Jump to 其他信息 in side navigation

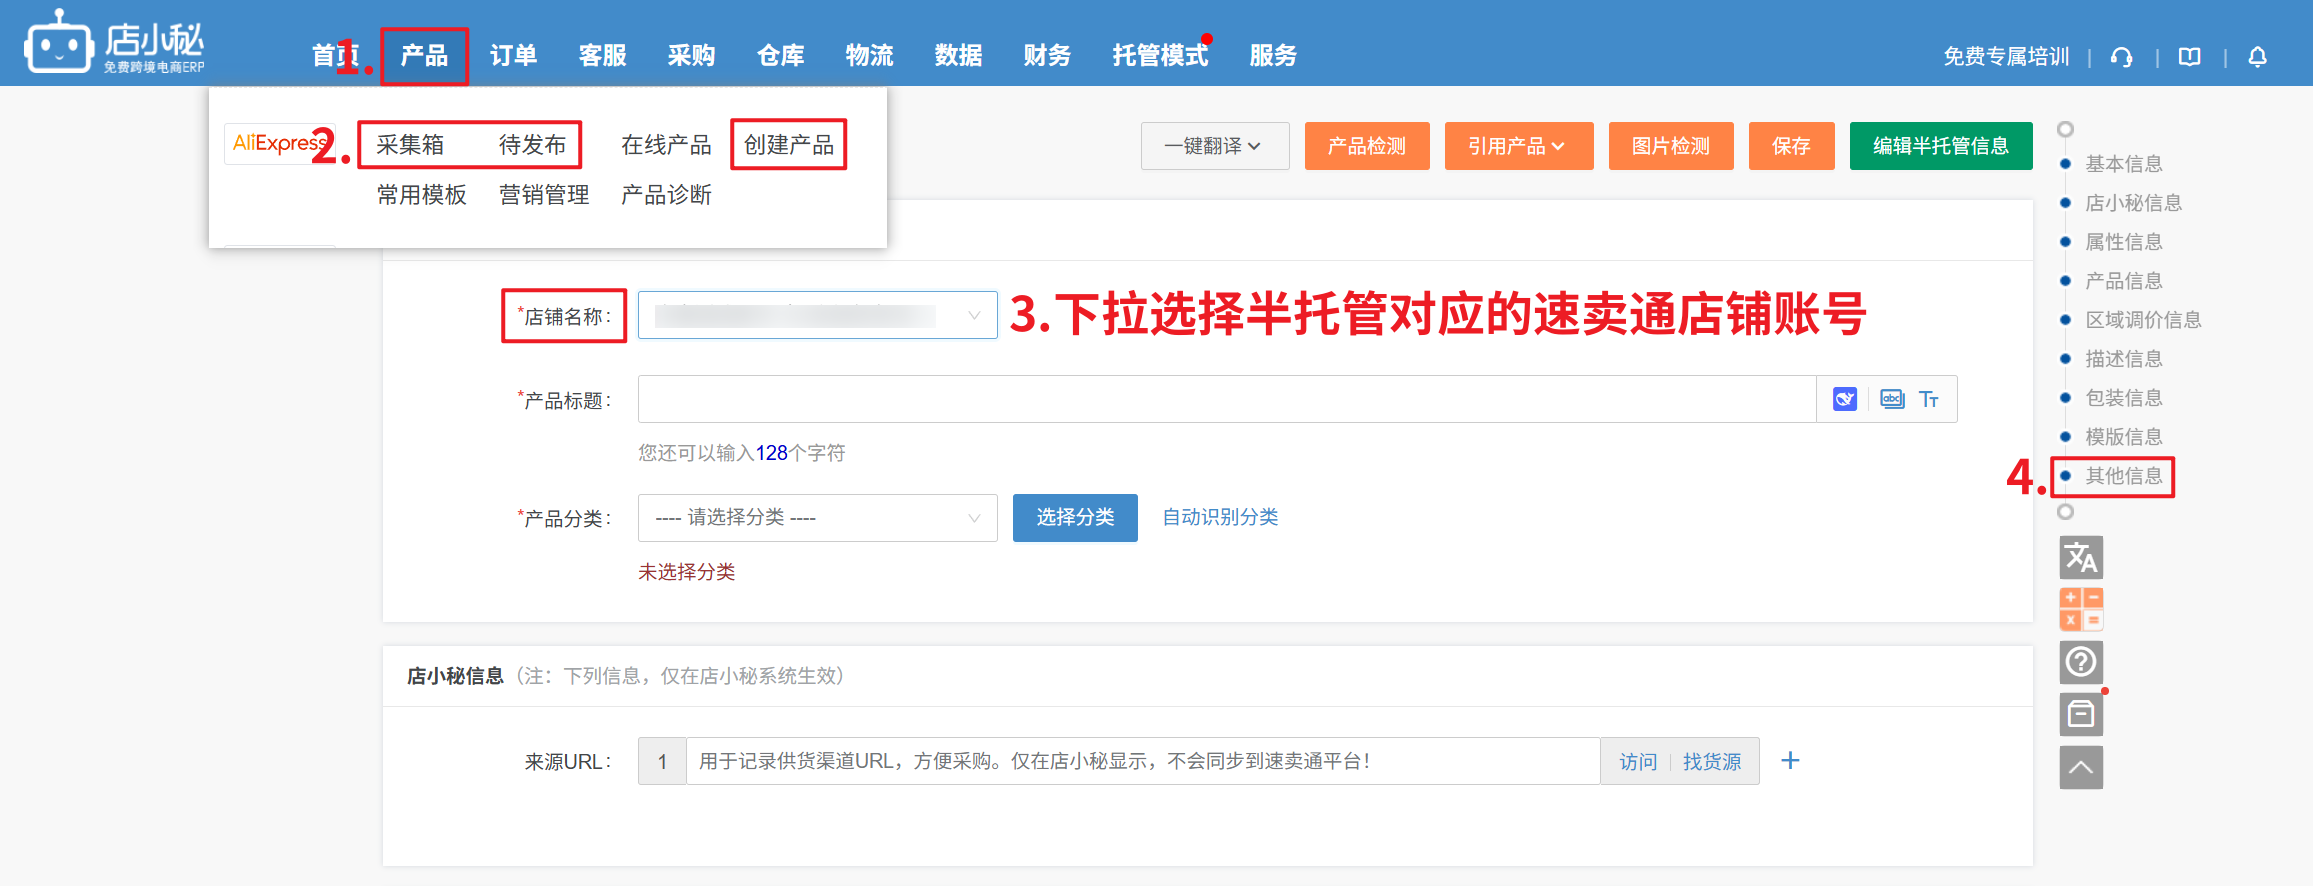[x=2123, y=476]
